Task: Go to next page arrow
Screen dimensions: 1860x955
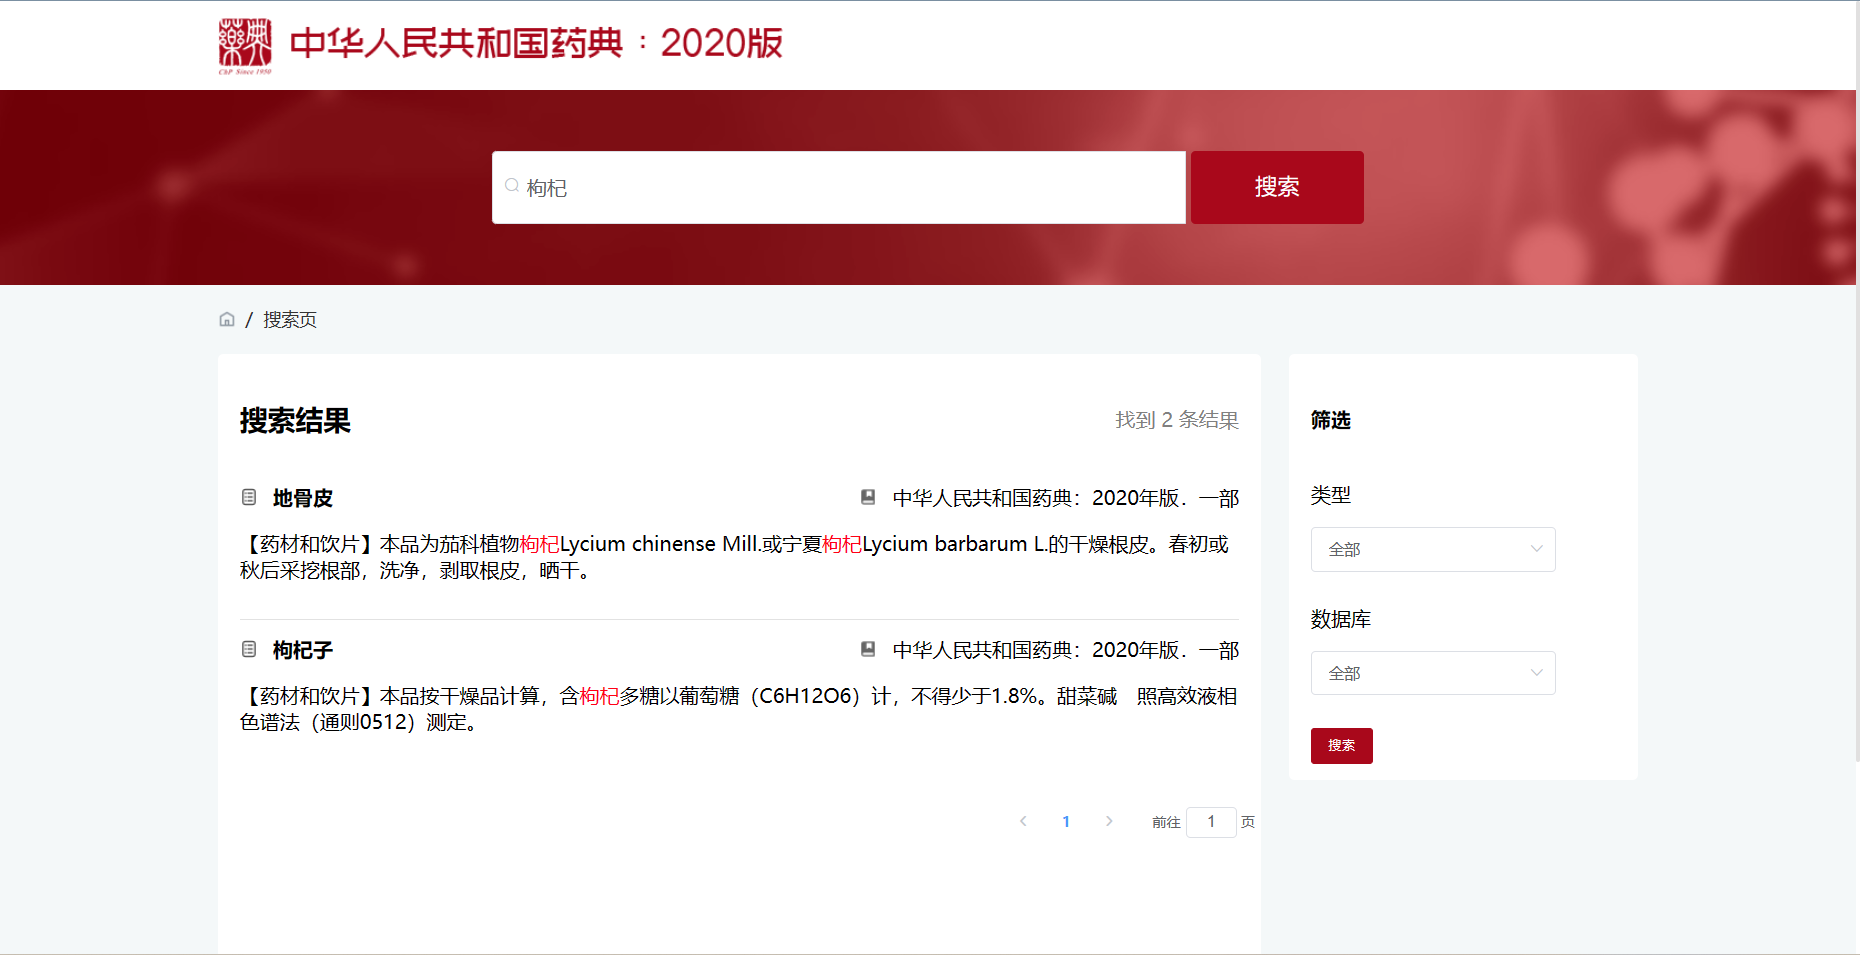Action: (1109, 821)
